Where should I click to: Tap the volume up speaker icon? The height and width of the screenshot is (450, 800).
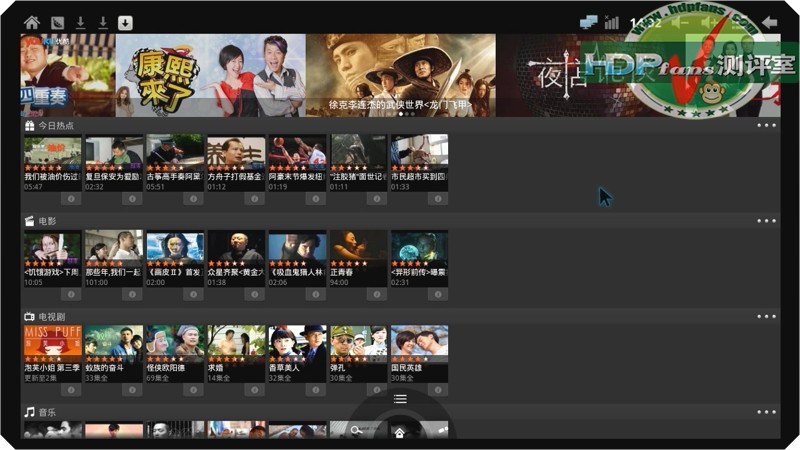(x=710, y=23)
